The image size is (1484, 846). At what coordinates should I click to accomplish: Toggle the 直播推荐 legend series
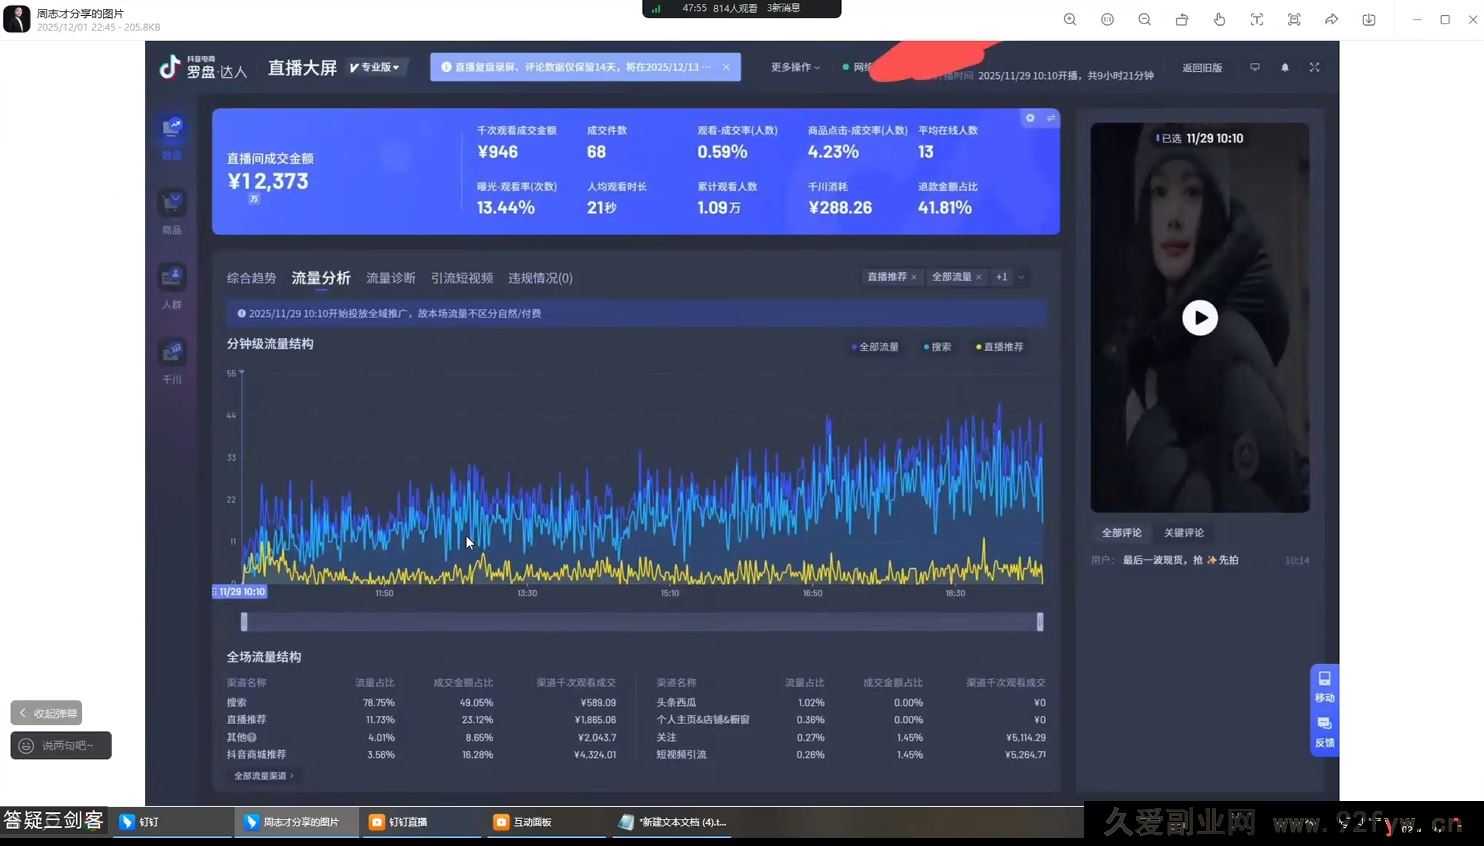[1000, 347]
